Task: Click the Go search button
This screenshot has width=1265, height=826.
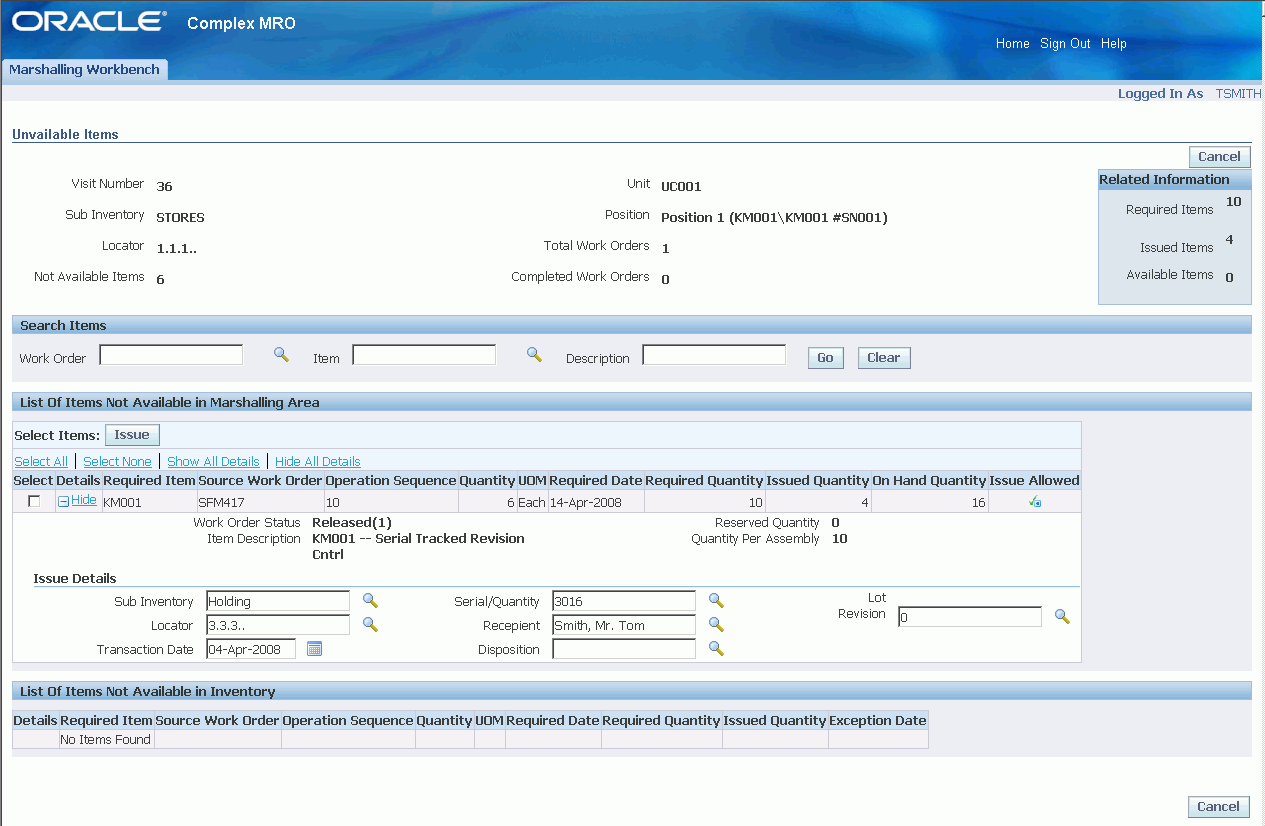Action: [825, 358]
